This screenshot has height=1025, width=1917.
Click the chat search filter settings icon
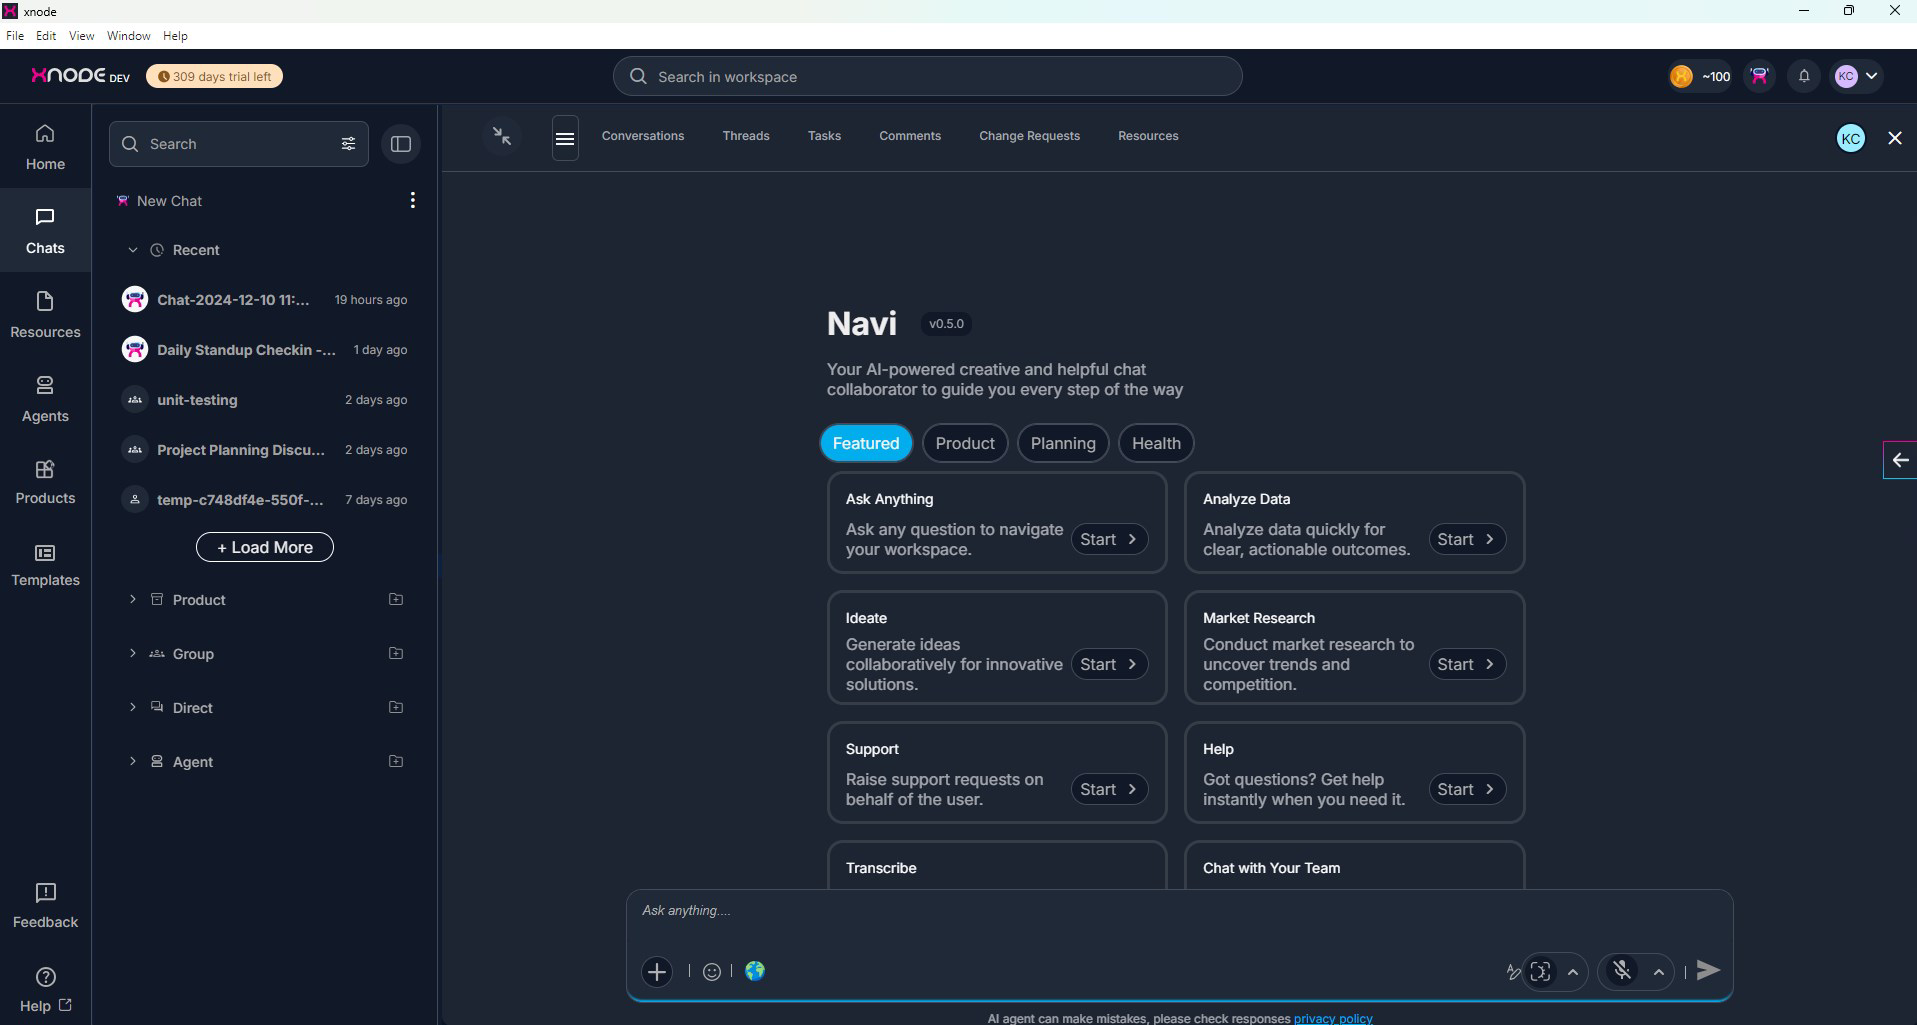[348, 144]
